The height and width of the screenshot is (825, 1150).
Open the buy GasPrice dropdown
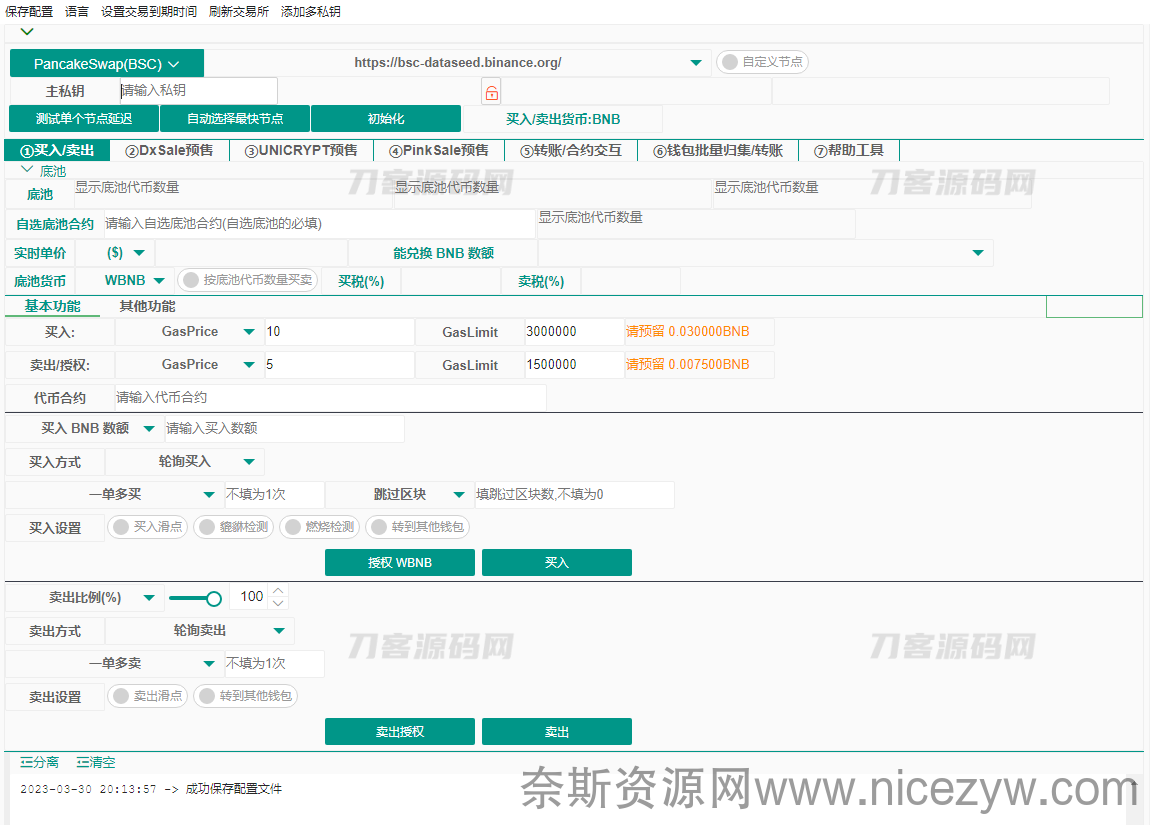[249, 331]
